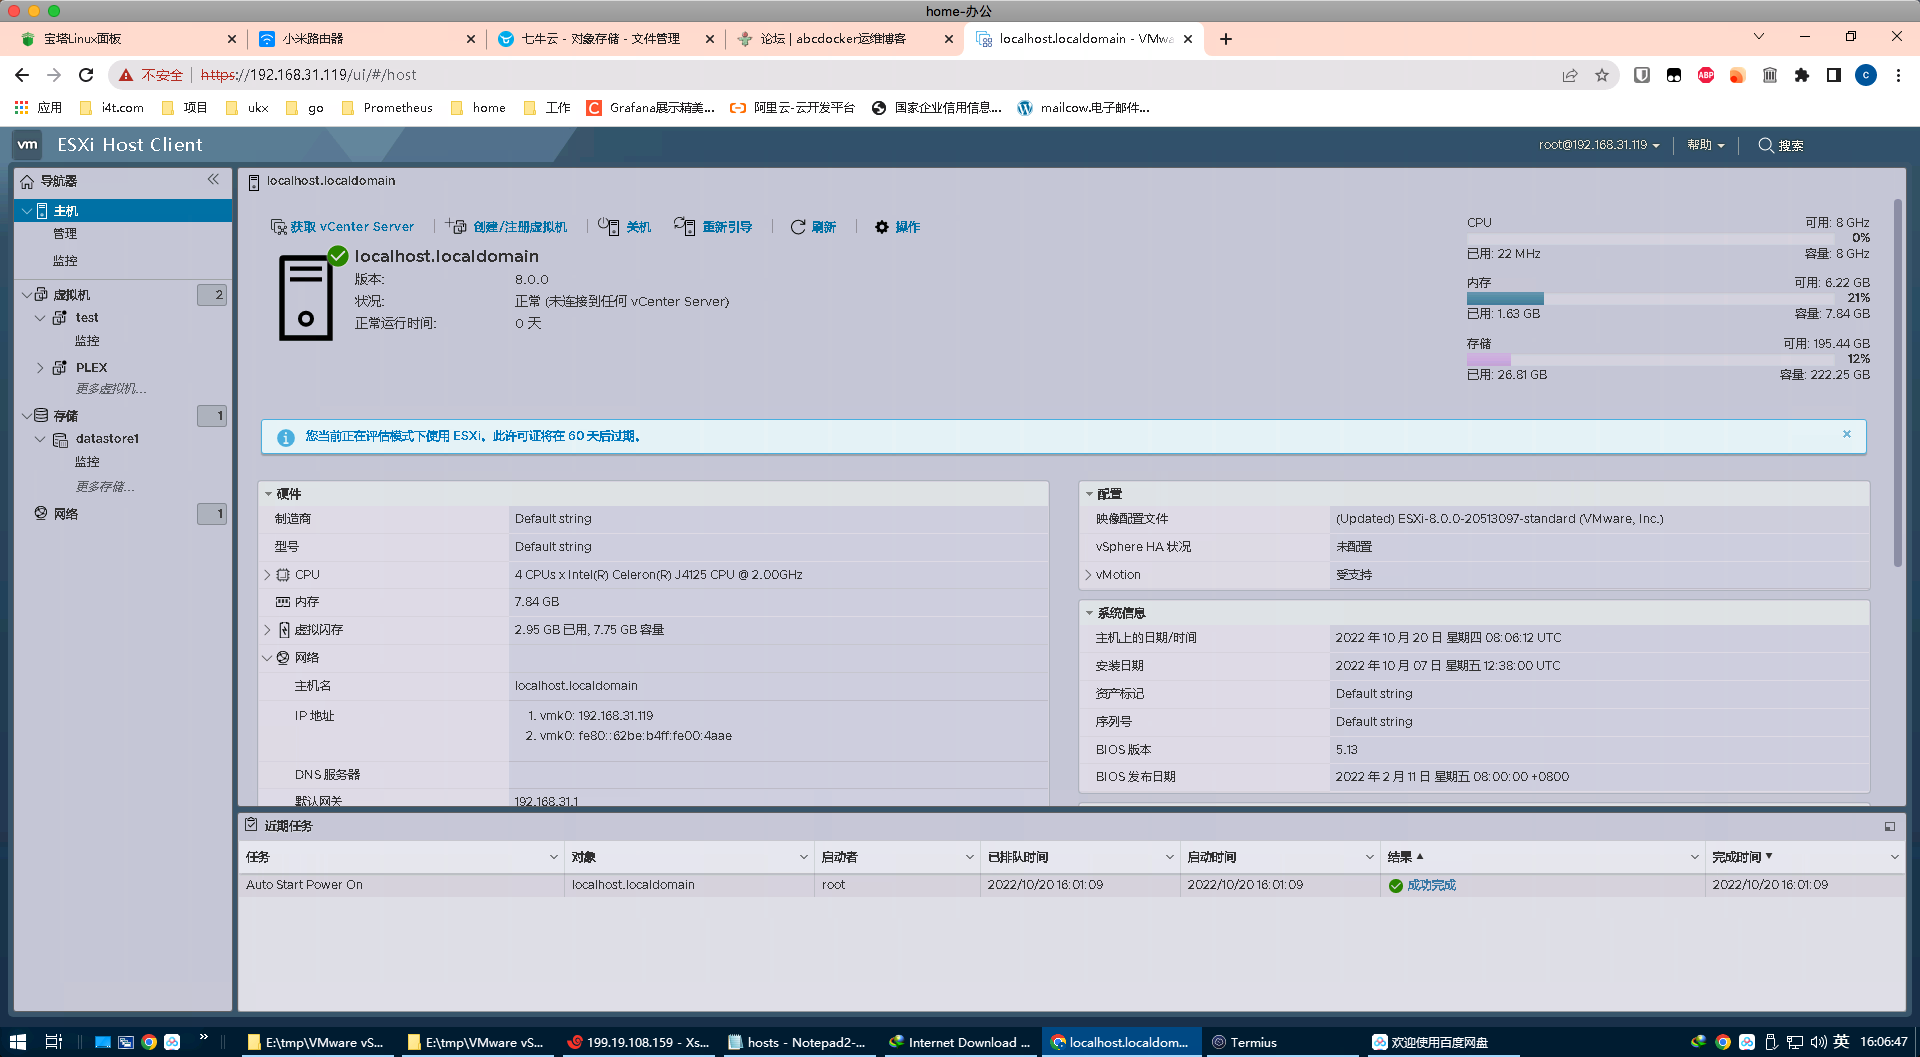
Task: Switch to 小米路由器 browser tab
Action: (x=366, y=39)
